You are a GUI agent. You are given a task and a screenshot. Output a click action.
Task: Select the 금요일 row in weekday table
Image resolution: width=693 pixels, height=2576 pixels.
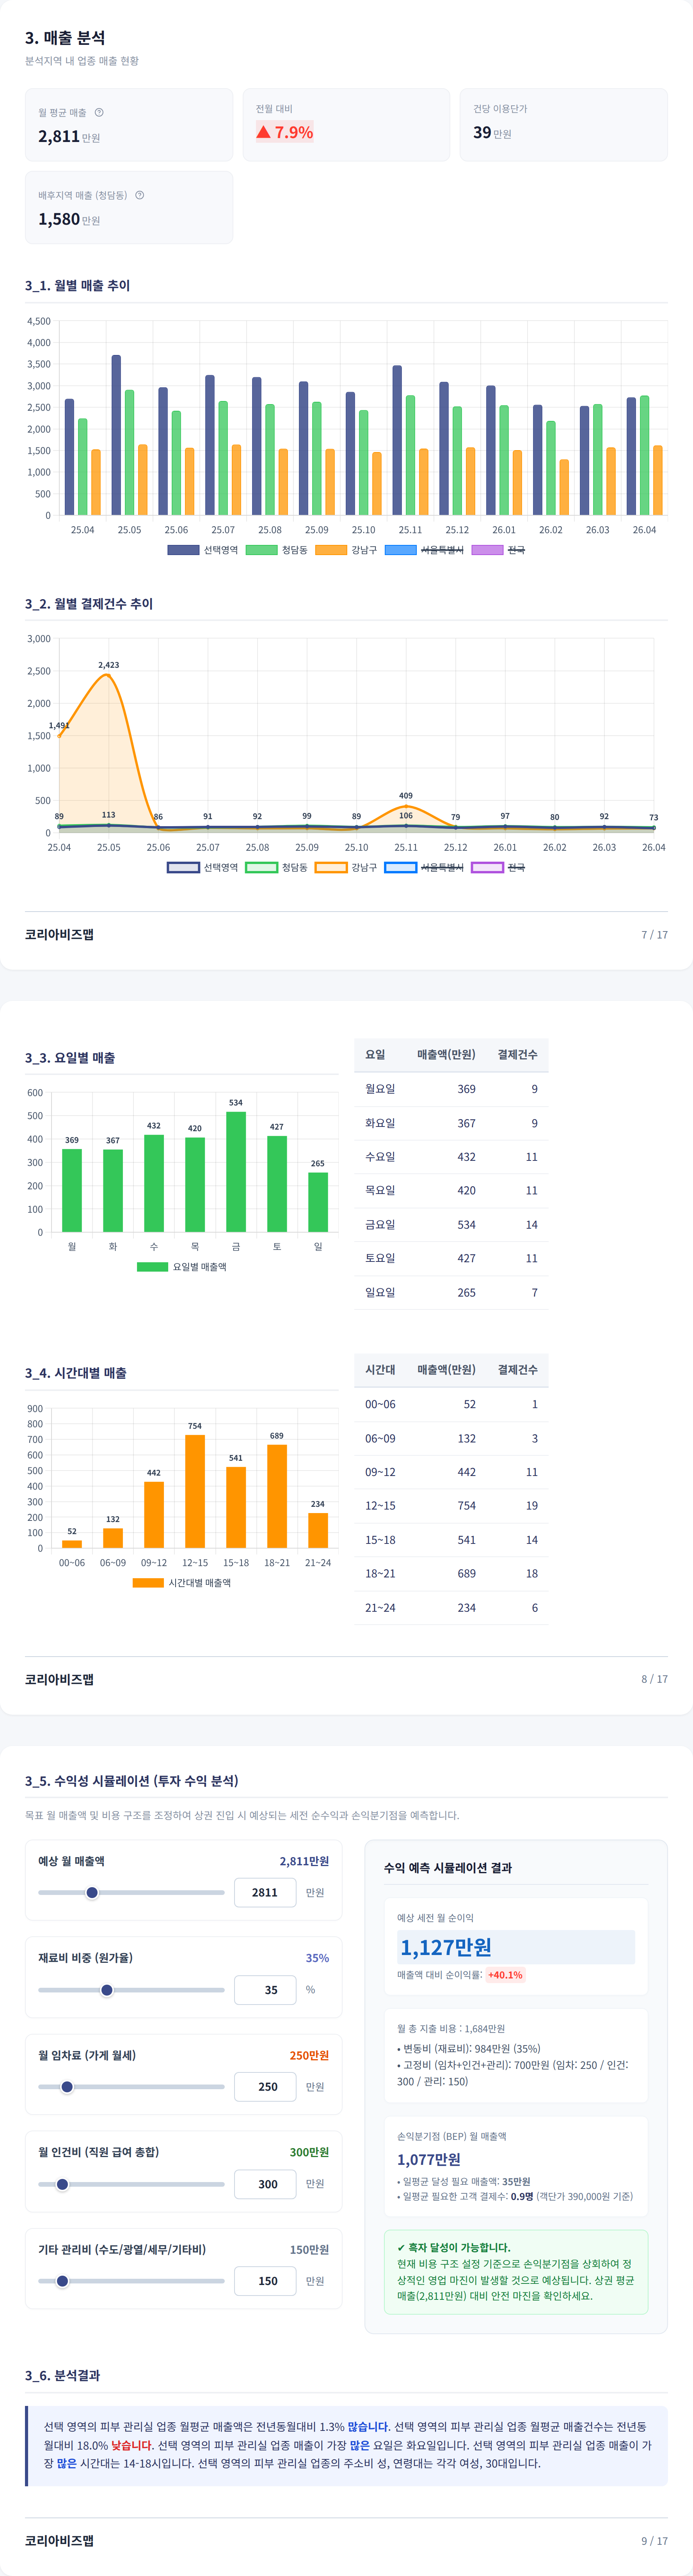coord(451,1225)
